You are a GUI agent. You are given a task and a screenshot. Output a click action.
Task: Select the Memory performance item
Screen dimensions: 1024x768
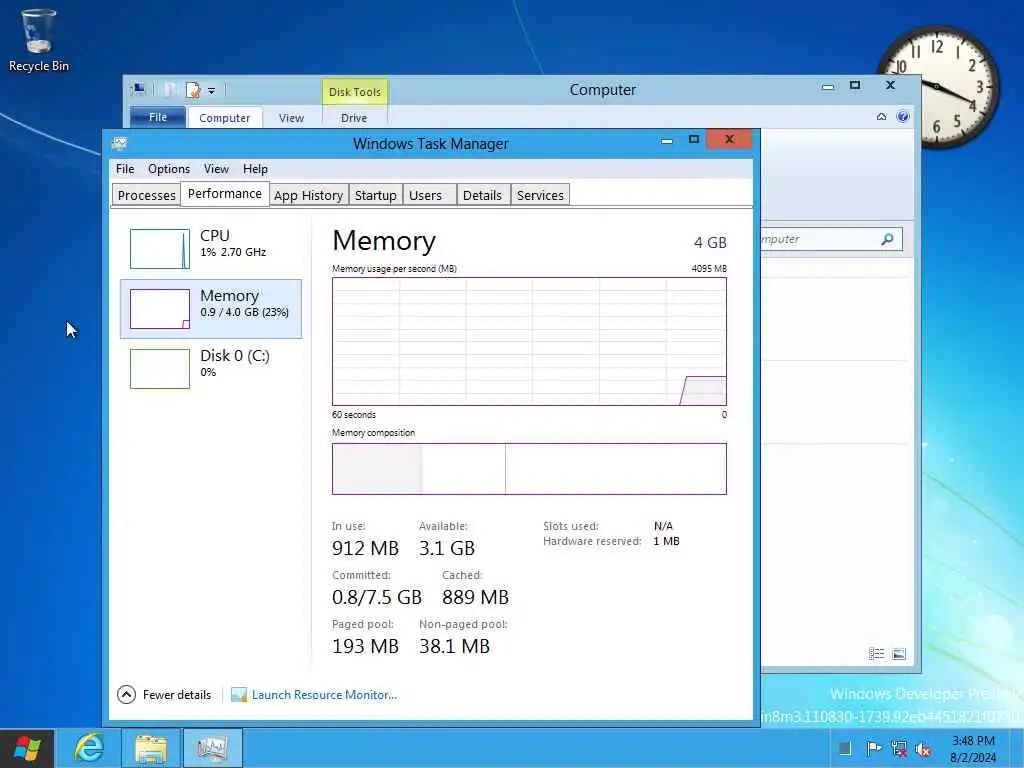pos(211,309)
